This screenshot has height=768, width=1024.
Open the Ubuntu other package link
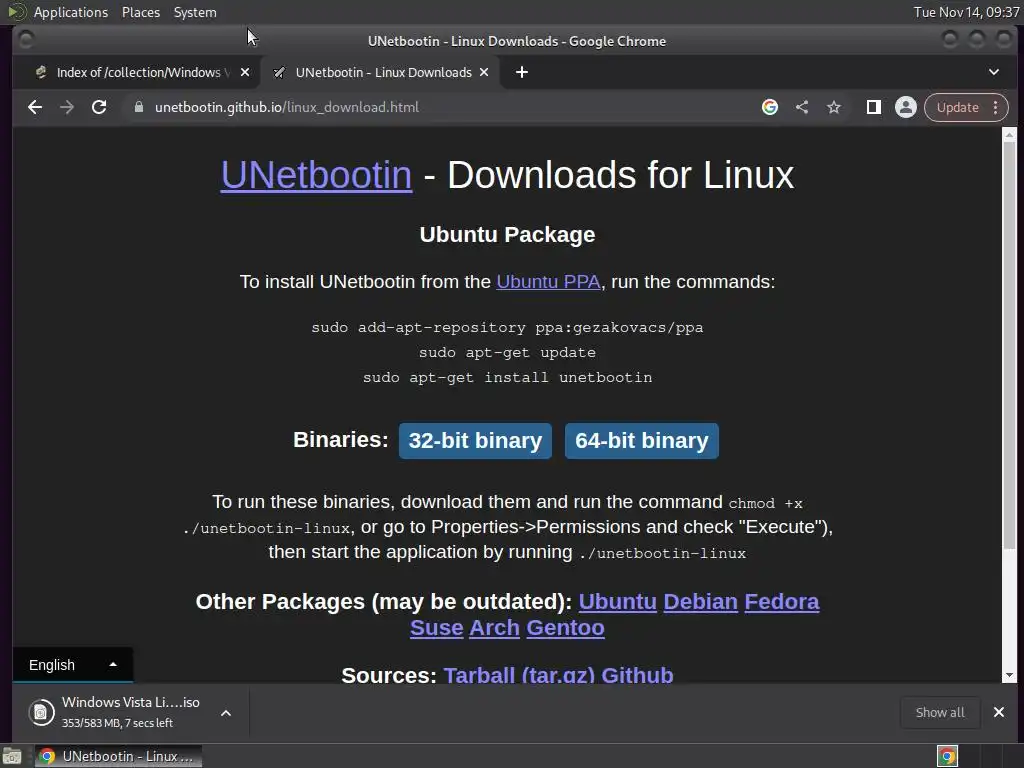(617, 601)
